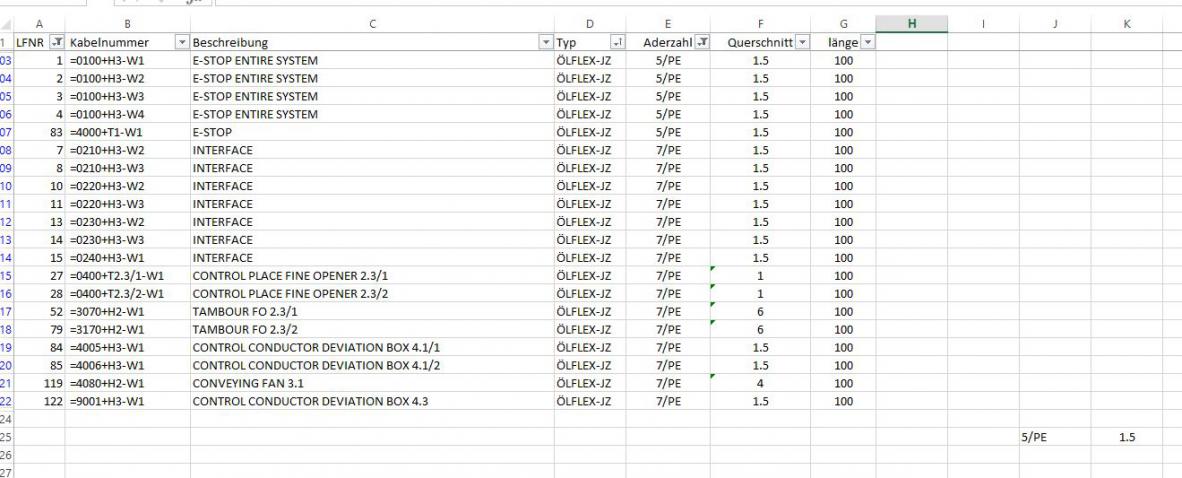Click cell =9001+H3-W1
The height and width of the screenshot is (478, 1182).
(x=127, y=401)
